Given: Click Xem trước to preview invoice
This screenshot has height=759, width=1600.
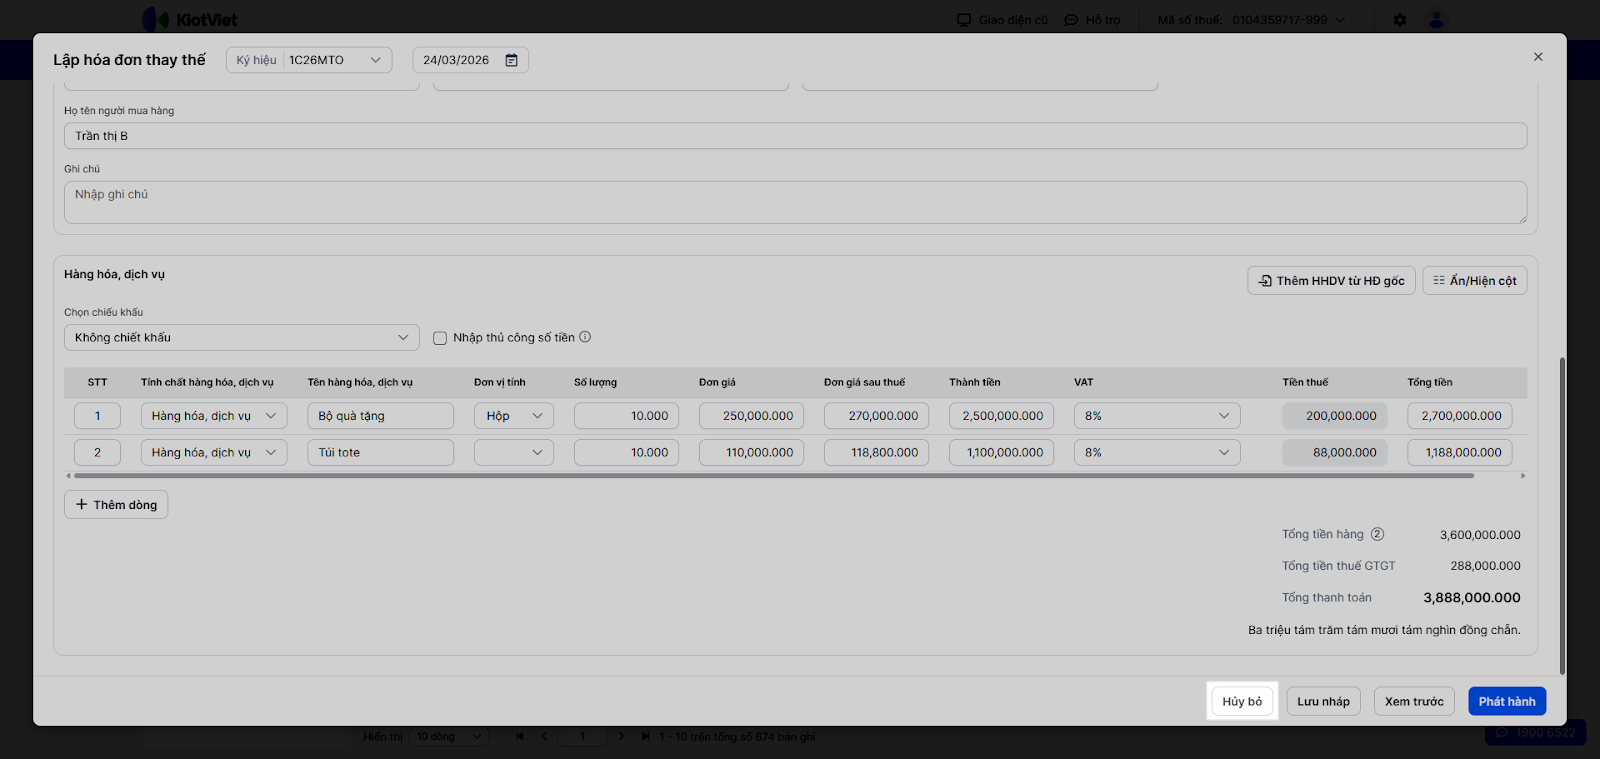Looking at the screenshot, I should pyautogui.click(x=1413, y=701).
